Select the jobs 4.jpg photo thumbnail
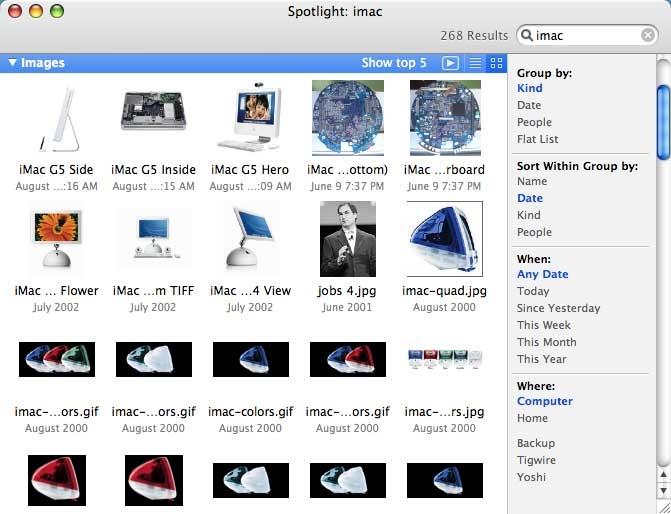 pos(347,239)
